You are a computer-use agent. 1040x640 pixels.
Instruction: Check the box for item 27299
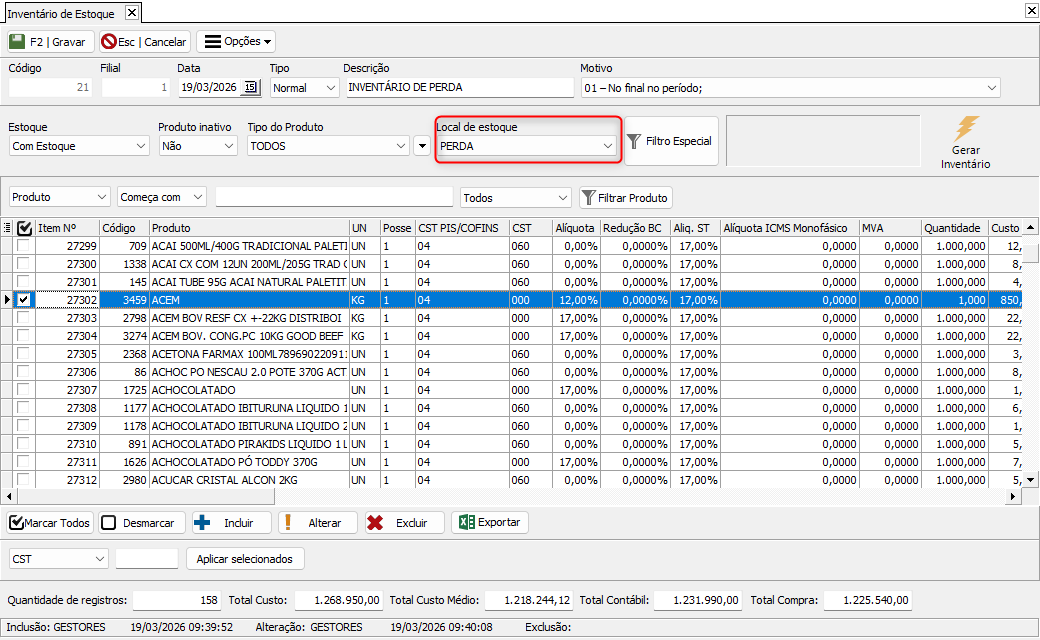coord(24,246)
